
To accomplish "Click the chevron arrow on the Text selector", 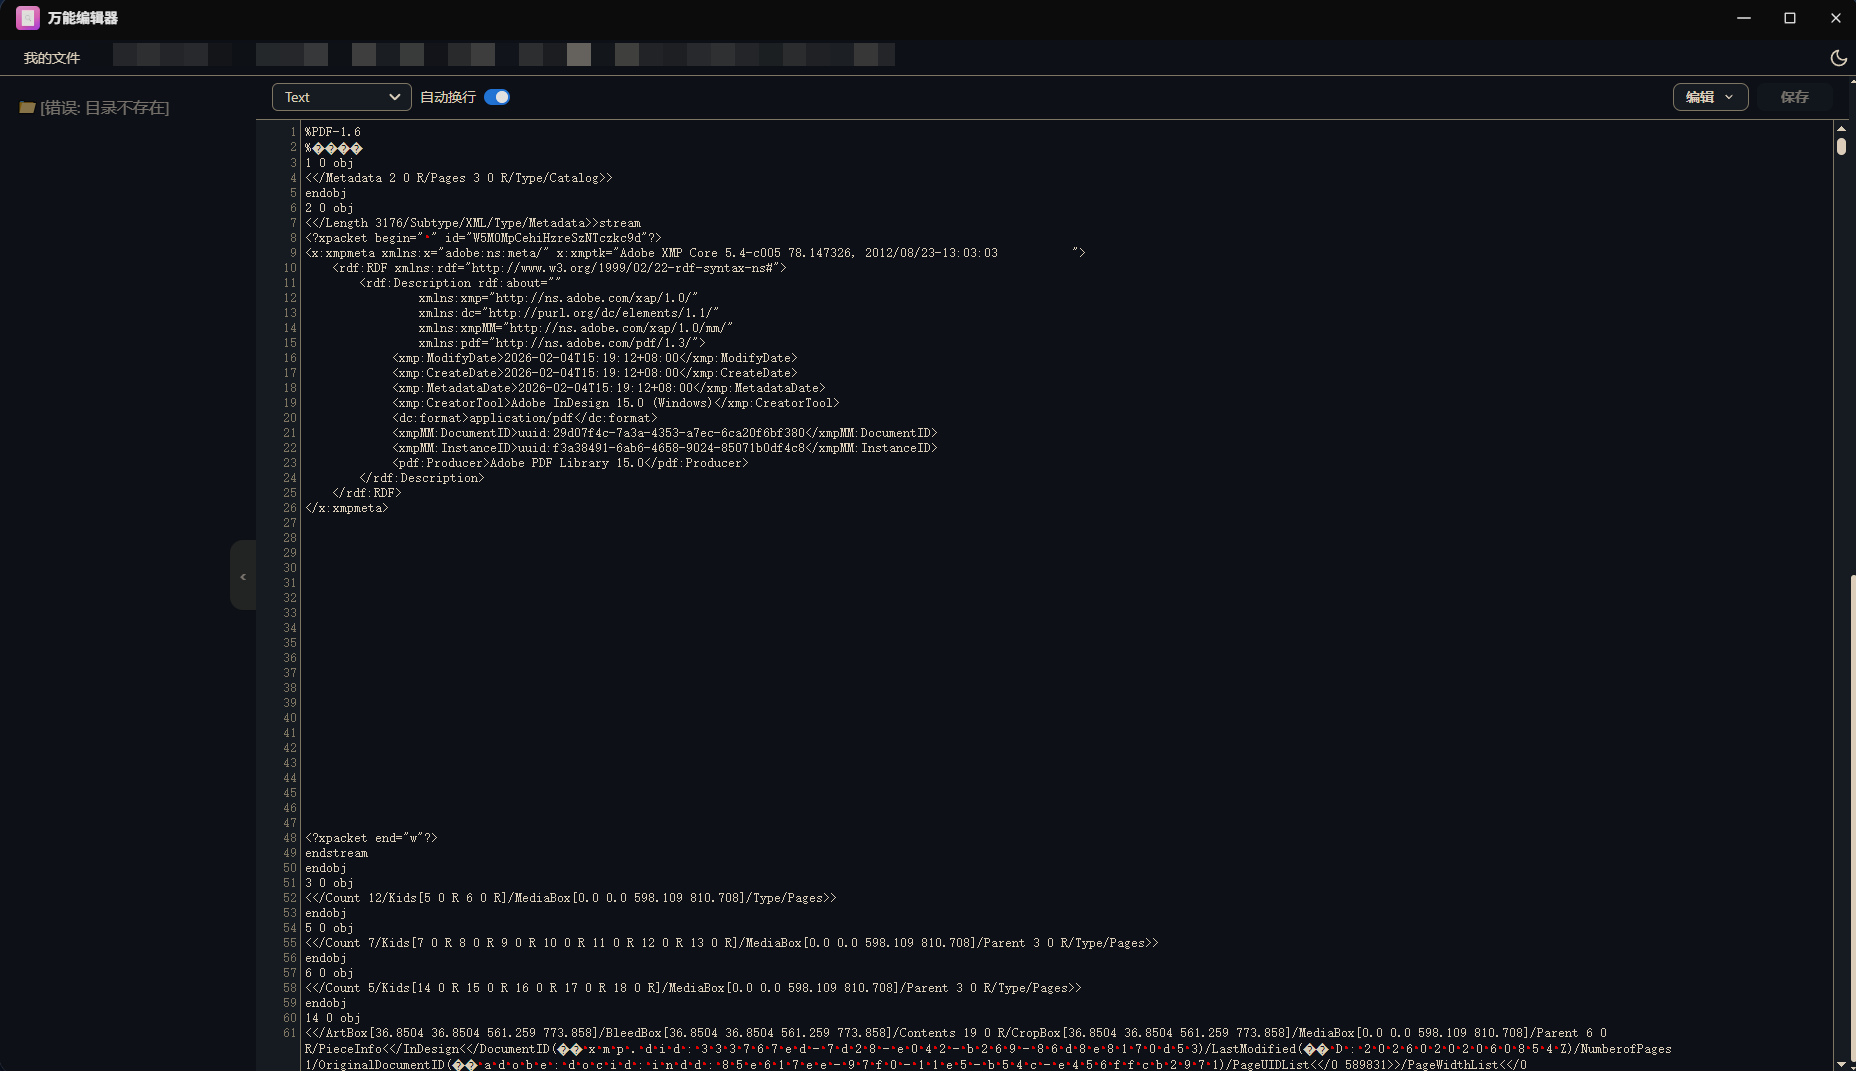I will tap(394, 97).
